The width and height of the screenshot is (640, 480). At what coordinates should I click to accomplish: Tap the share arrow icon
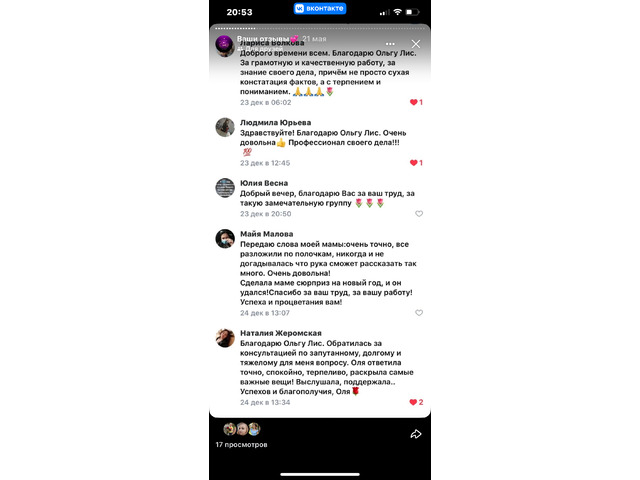416,434
